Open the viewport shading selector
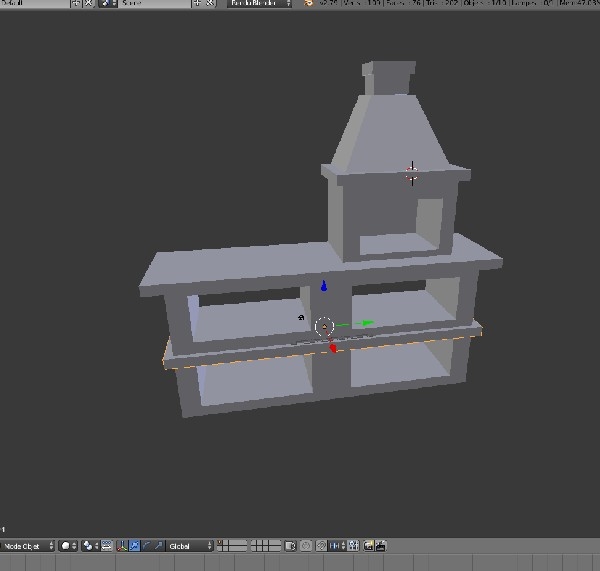This screenshot has height=571, width=600. 67,546
